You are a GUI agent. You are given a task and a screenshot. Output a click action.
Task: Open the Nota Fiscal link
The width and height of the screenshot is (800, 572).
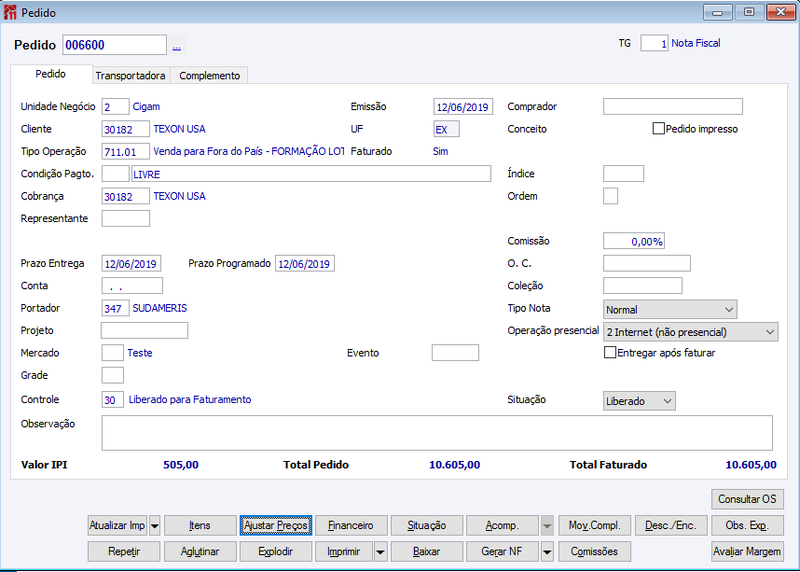[696, 43]
